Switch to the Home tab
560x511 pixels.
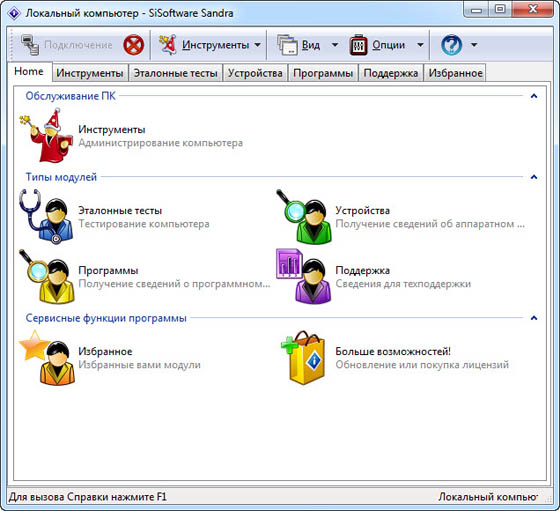coord(29,71)
